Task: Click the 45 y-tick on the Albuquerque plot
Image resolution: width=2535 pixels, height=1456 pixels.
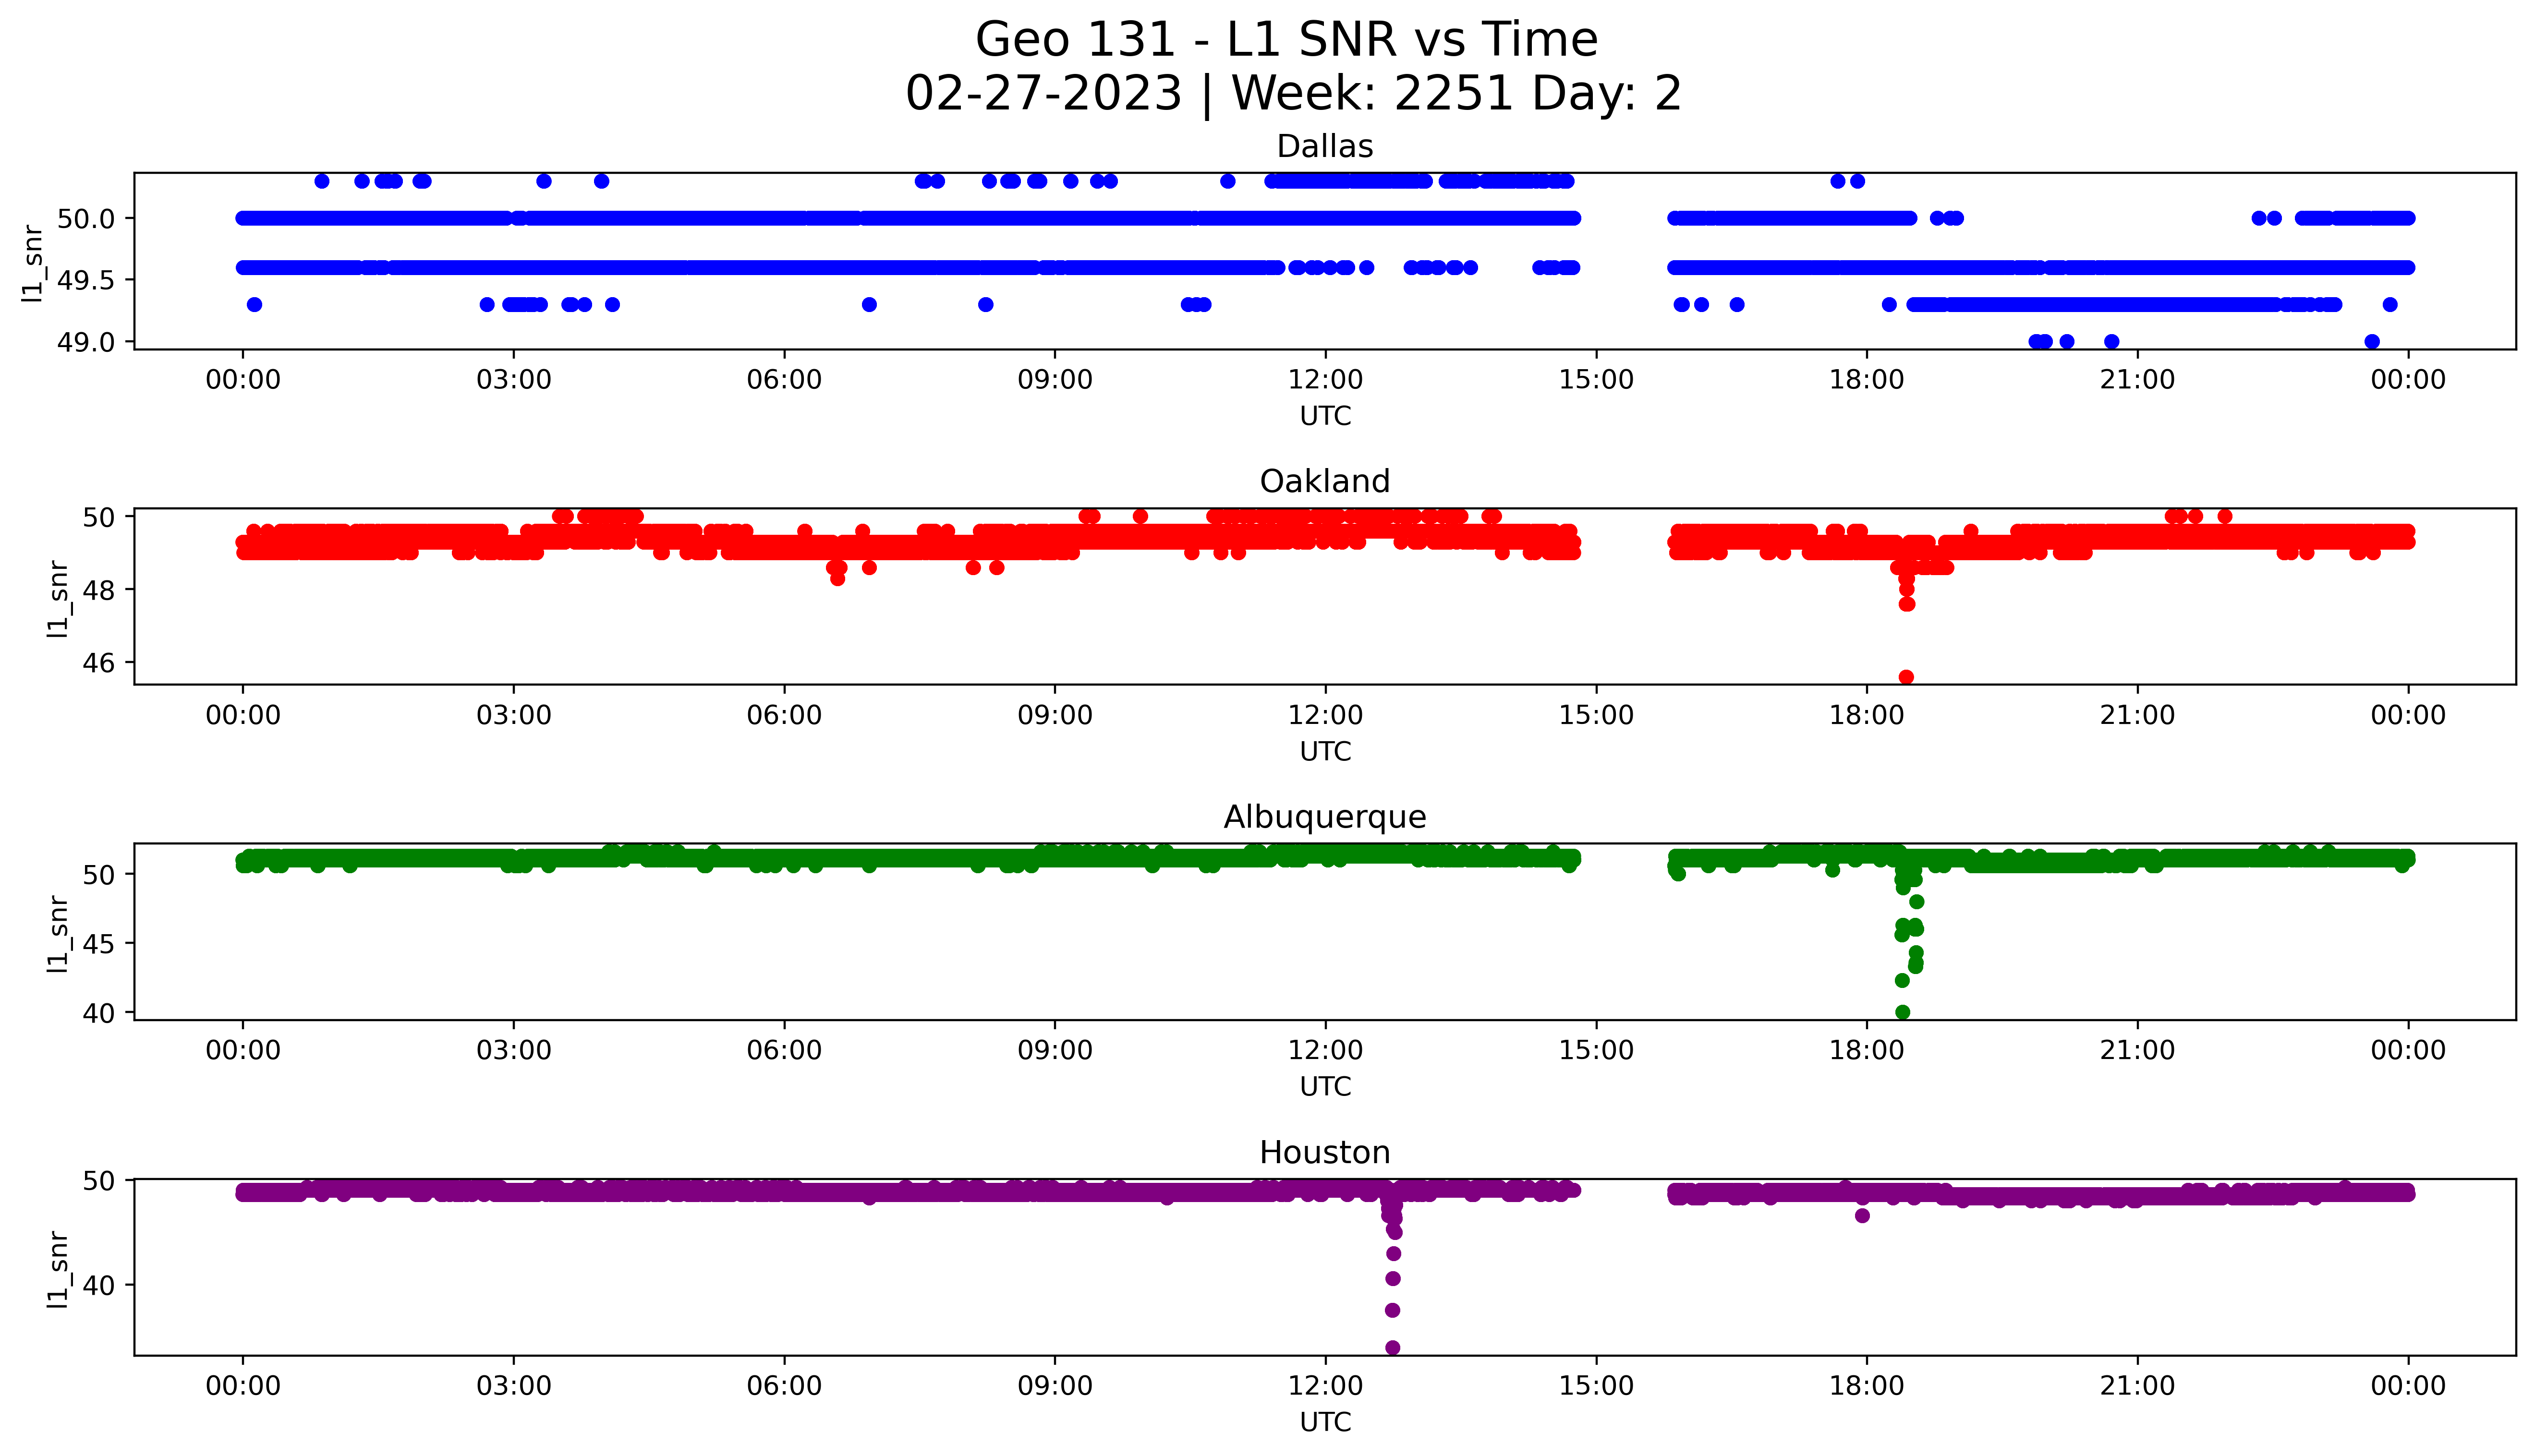Action: pyautogui.click(x=100, y=943)
